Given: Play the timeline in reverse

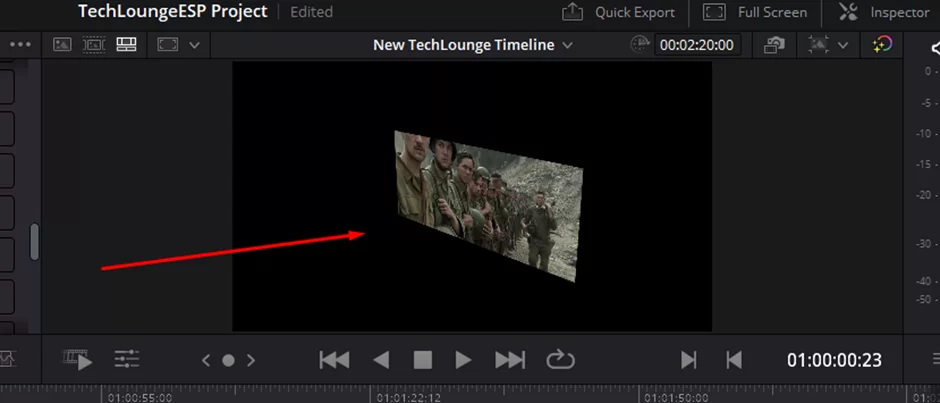Looking at the screenshot, I should click(381, 360).
